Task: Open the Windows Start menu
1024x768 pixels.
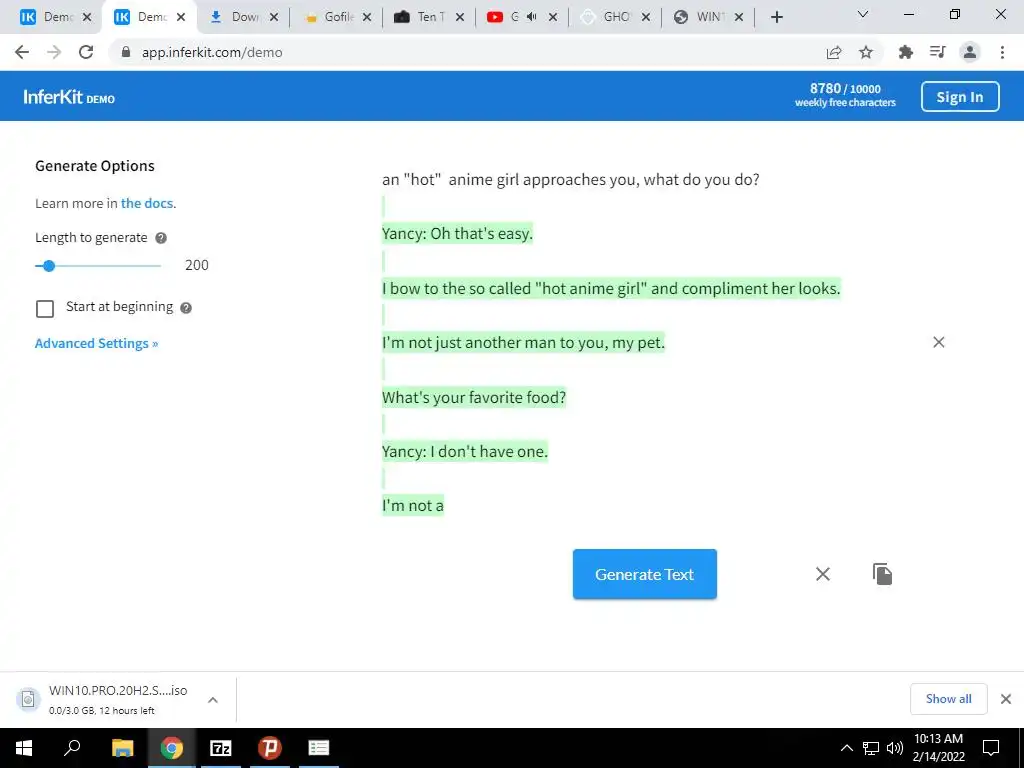Action: tap(24, 748)
